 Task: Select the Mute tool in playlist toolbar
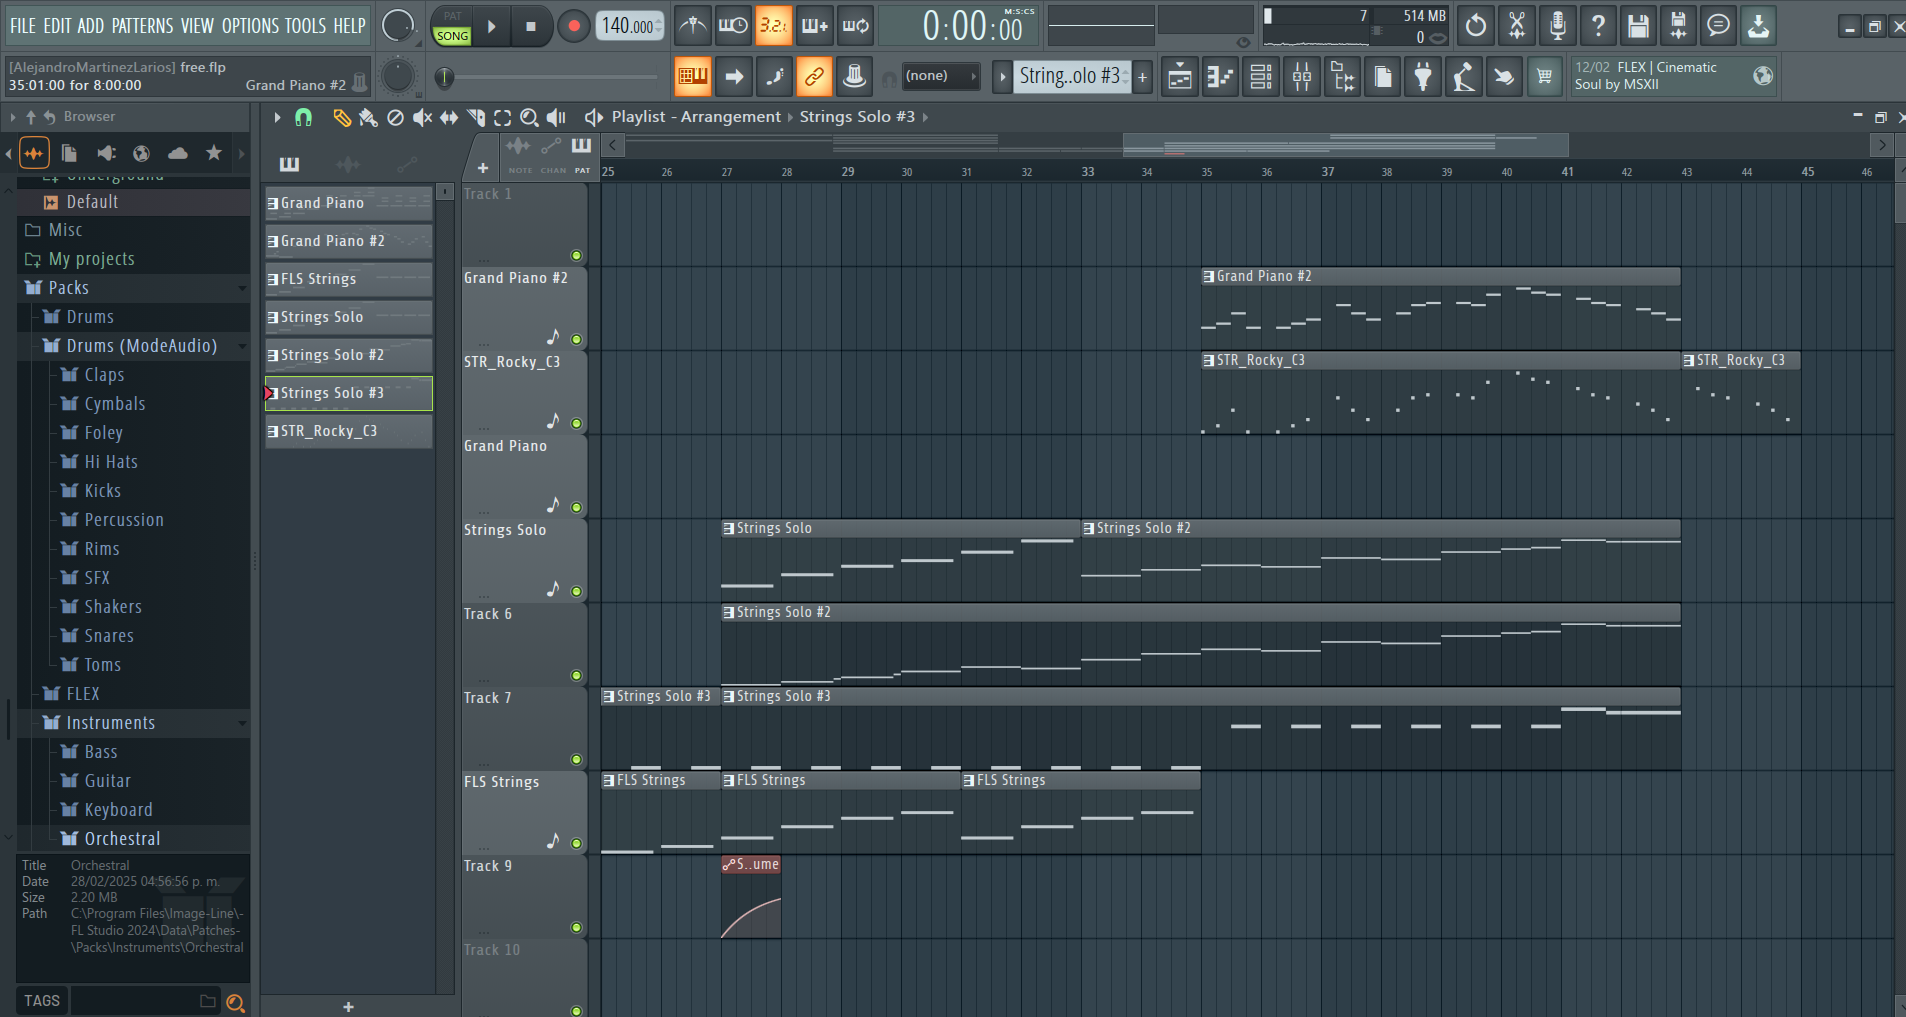(x=422, y=118)
